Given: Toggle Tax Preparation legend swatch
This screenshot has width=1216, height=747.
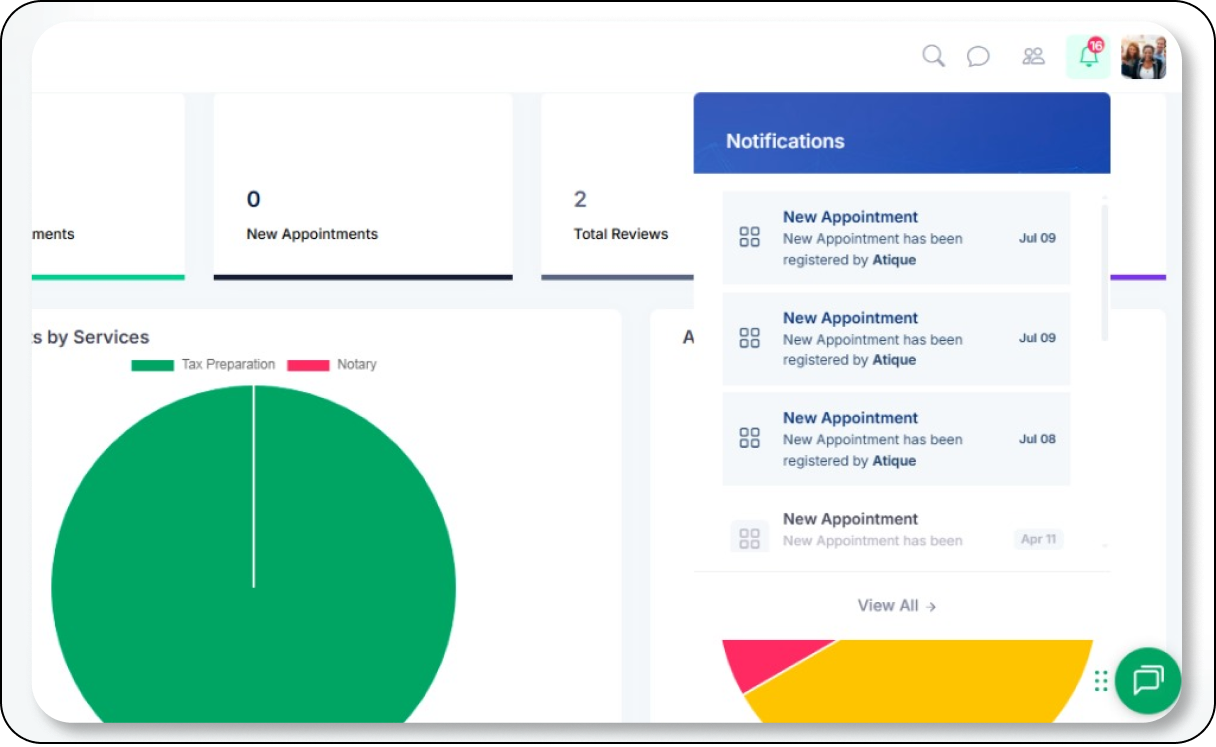Looking at the screenshot, I should tap(152, 365).
